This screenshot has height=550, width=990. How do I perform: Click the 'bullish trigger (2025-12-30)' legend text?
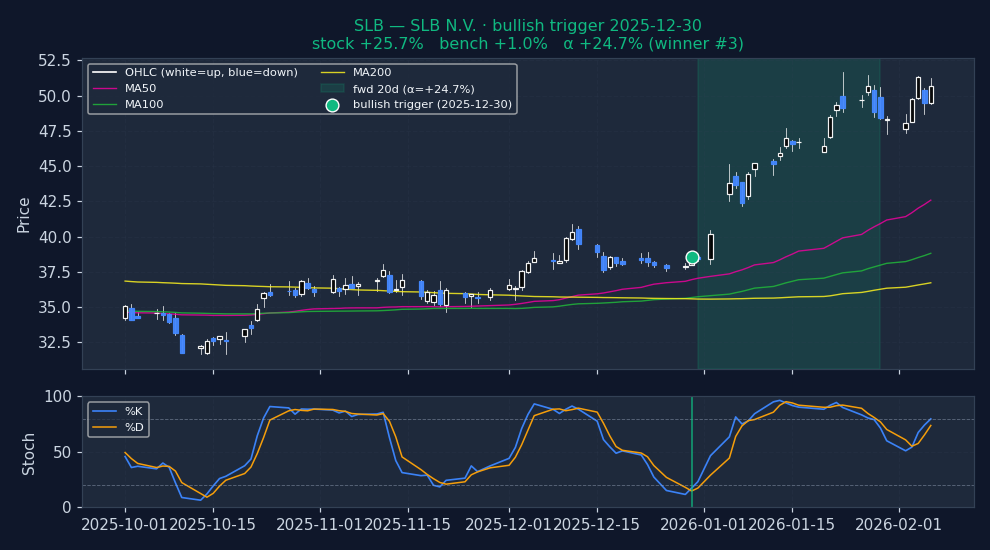tap(432, 105)
